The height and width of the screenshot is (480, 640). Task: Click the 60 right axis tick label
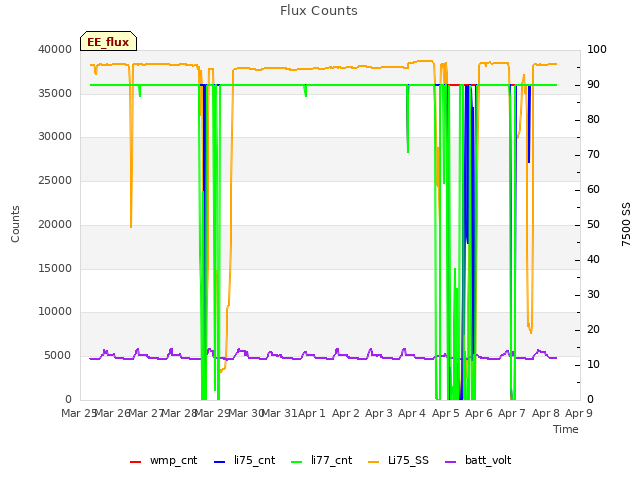(593, 190)
